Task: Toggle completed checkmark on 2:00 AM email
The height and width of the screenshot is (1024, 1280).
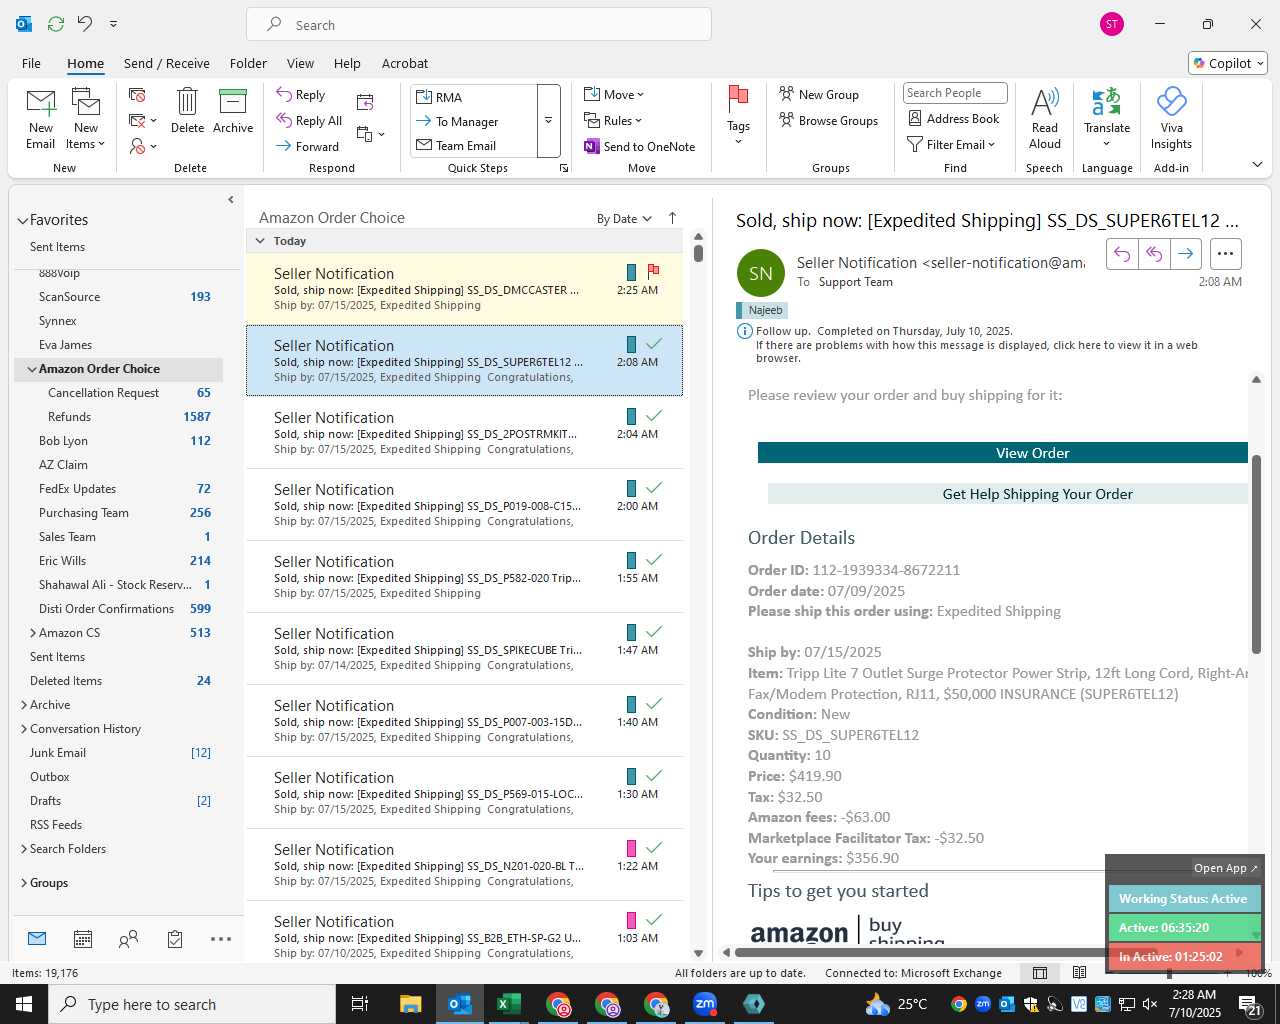Action: 654,487
